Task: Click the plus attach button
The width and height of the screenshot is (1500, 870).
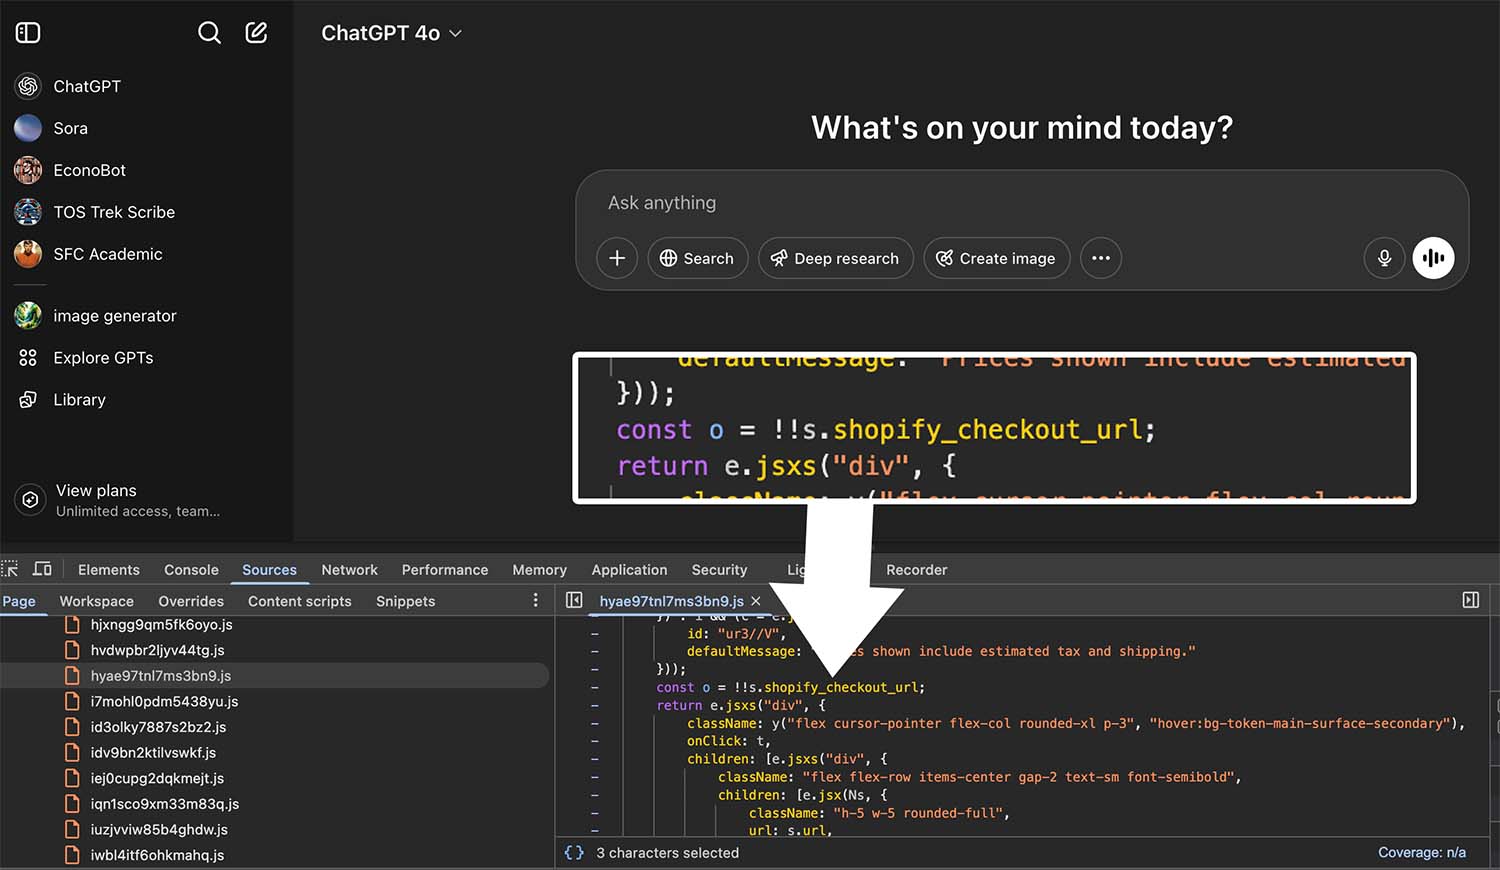Action: click(617, 258)
